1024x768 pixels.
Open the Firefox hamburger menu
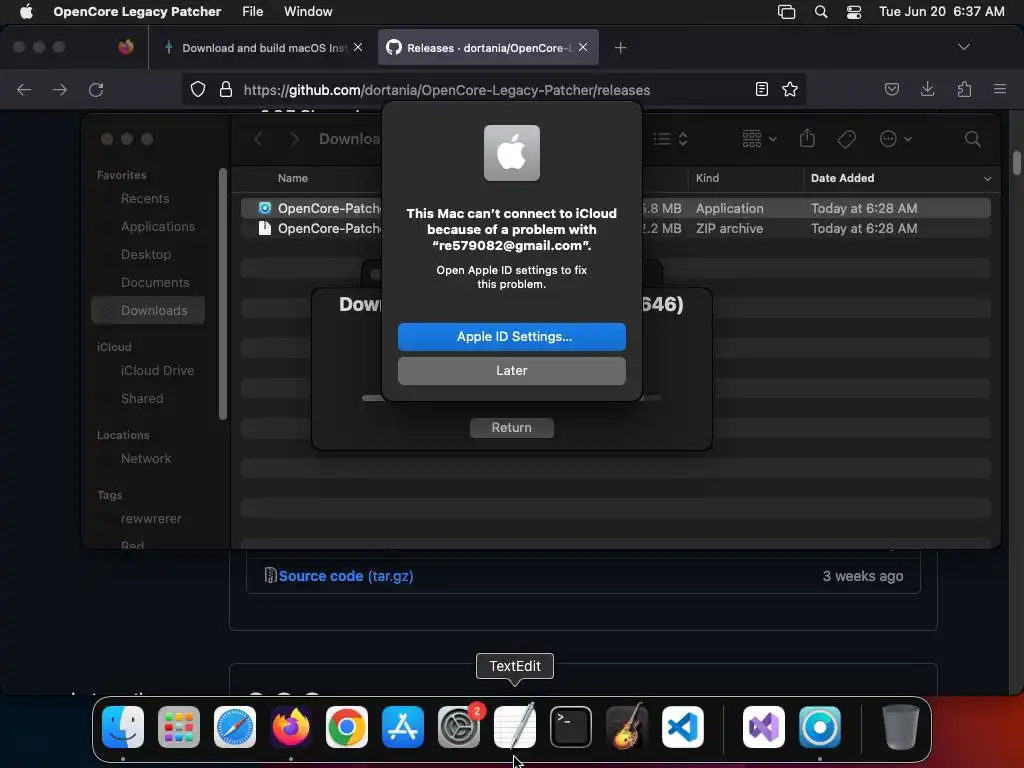tap(999, 89)
